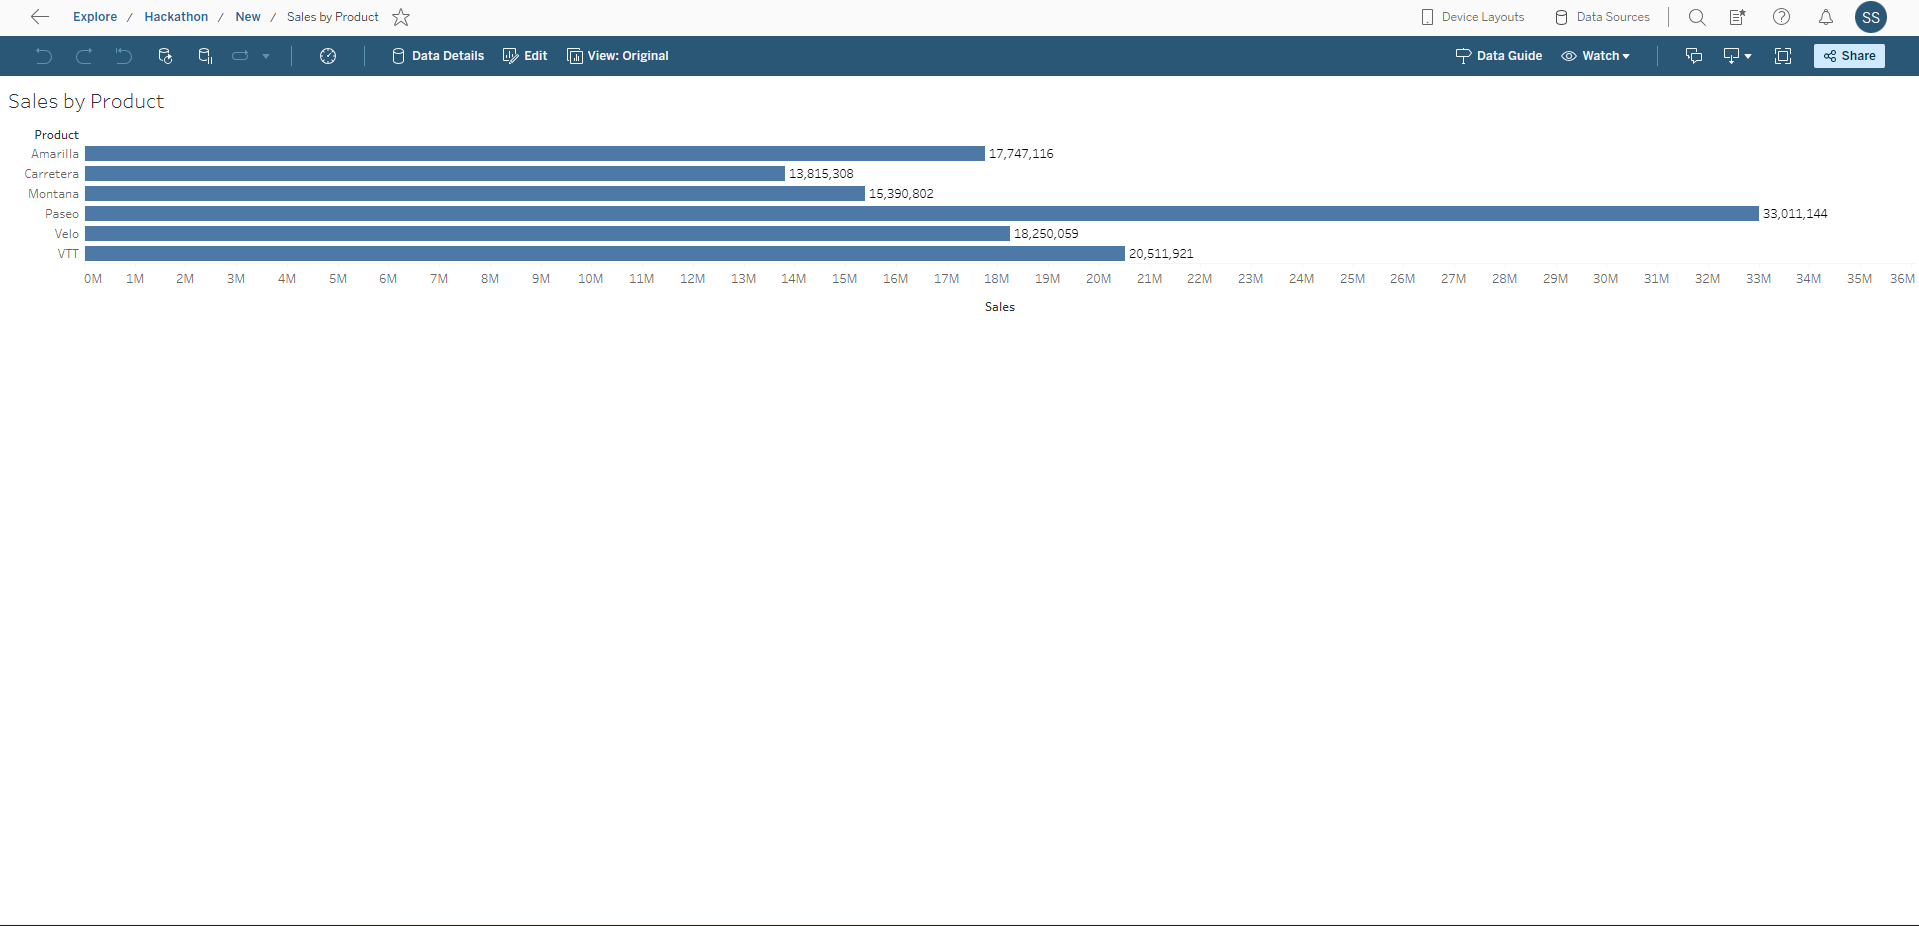Click the Pause auto updates icon
Image resolution: width=1919 pixels, height=926 pixels.
(205, 56)
